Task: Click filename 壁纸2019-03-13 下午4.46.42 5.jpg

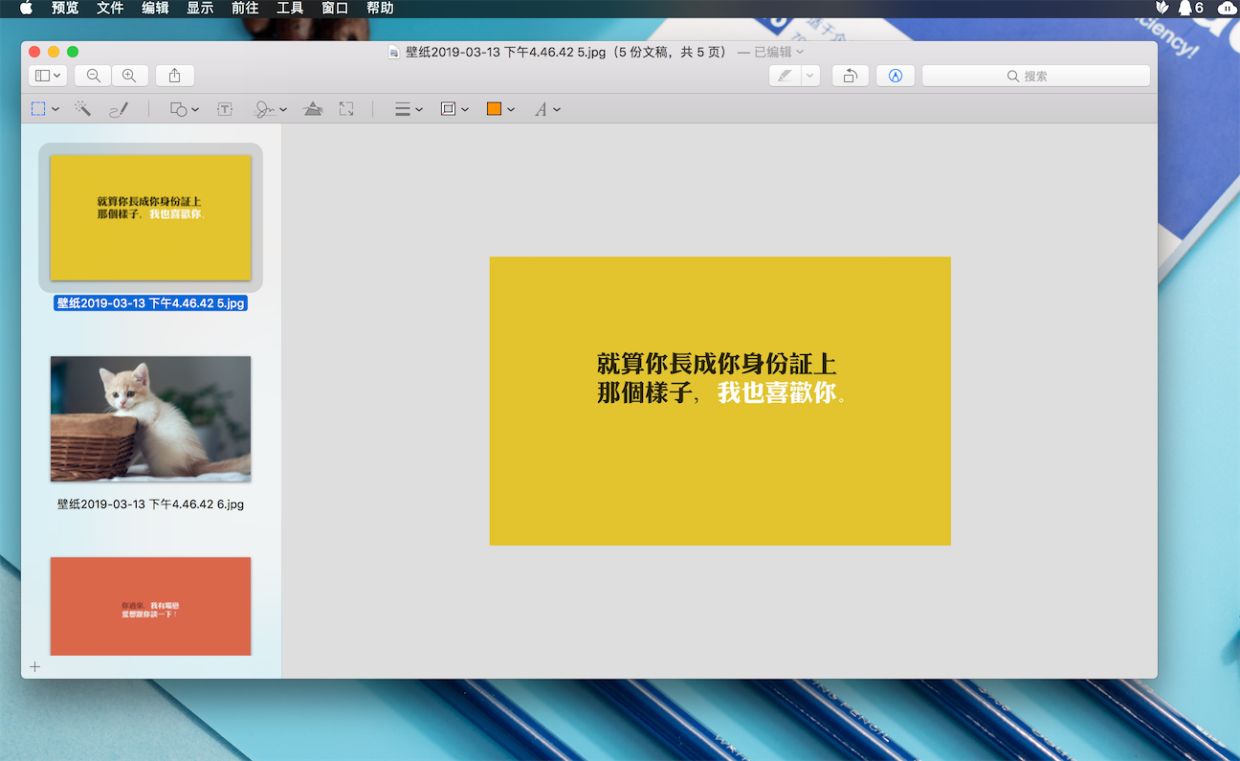Action: point(151,303)
